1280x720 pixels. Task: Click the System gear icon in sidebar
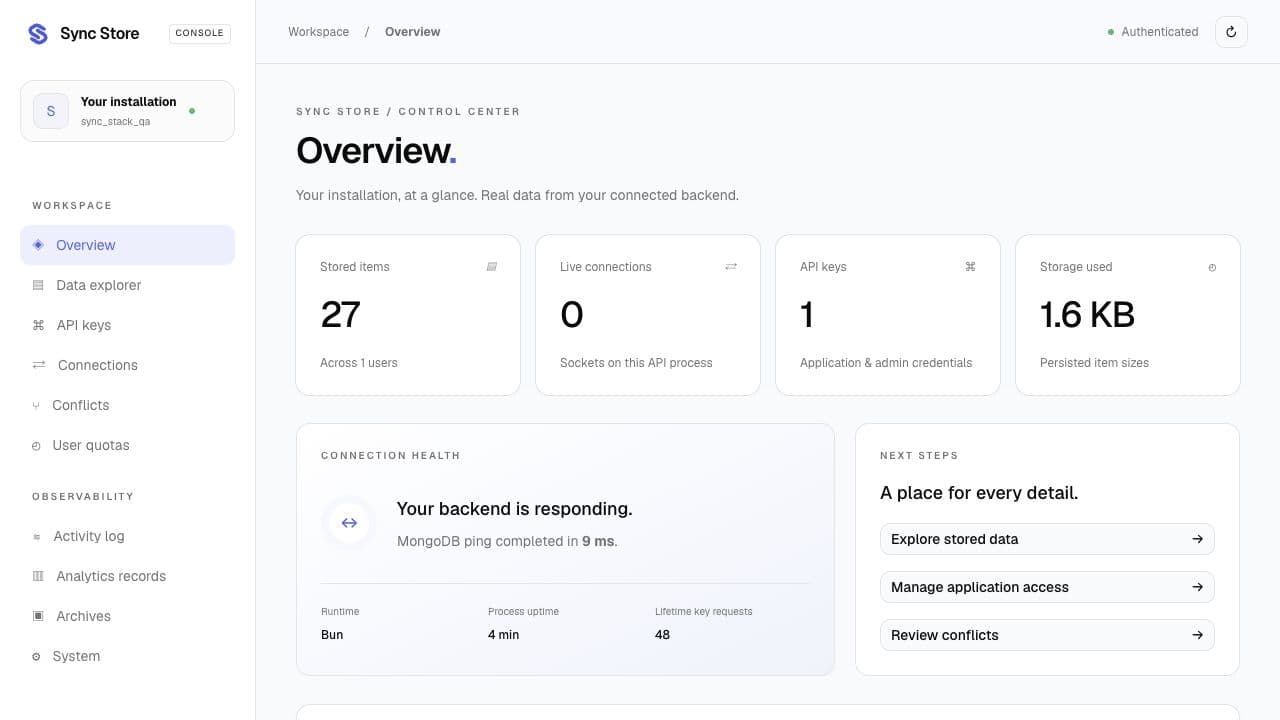(36, 656)
